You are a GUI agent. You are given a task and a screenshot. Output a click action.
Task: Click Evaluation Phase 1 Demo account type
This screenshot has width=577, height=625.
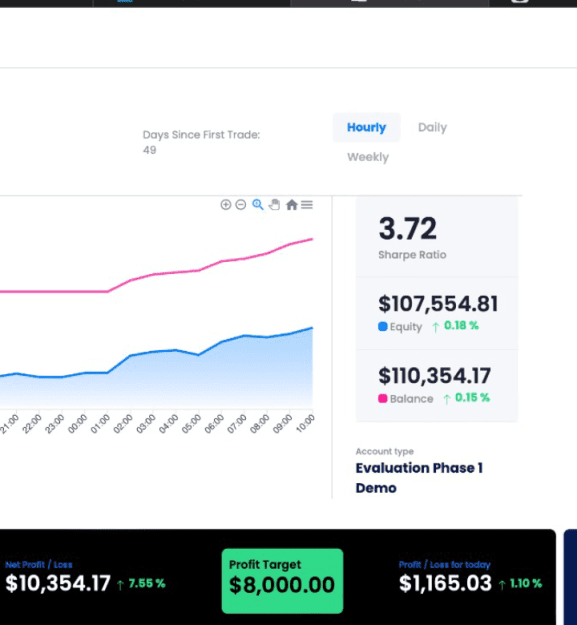[x=419, y=478]
